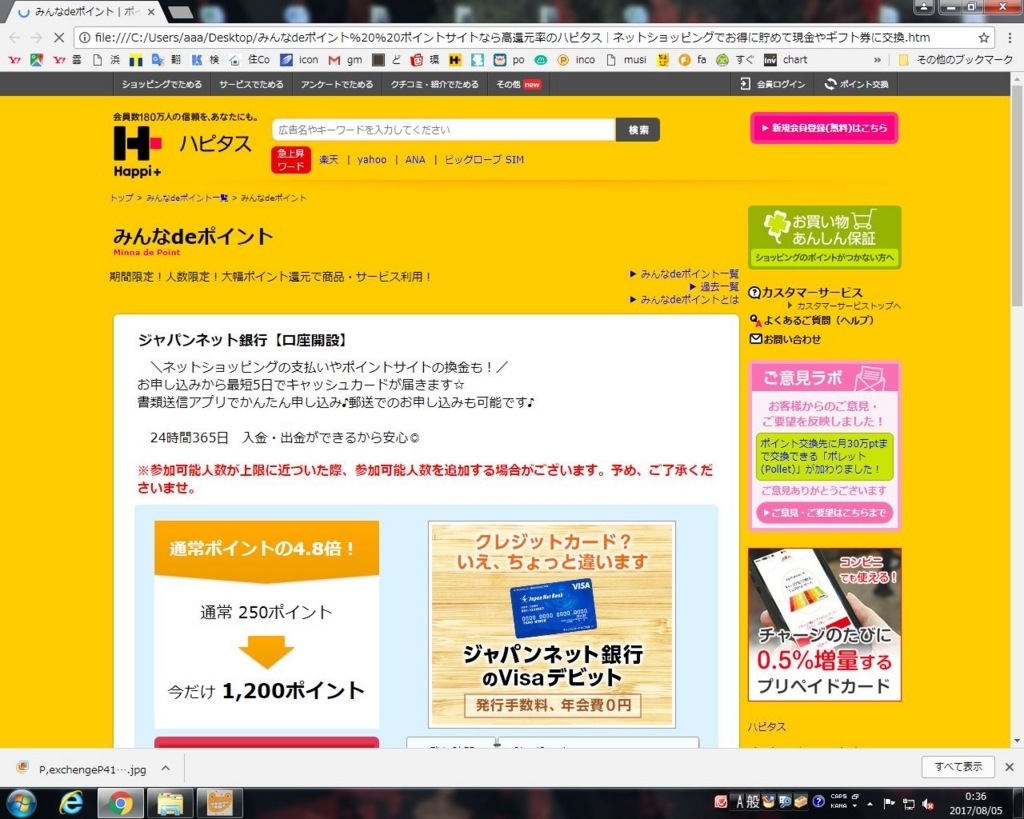The width and height of the screenshot is (1024, 819).
Task: Select the 楽天 trending keyword
Action: (x=328, y=159)
